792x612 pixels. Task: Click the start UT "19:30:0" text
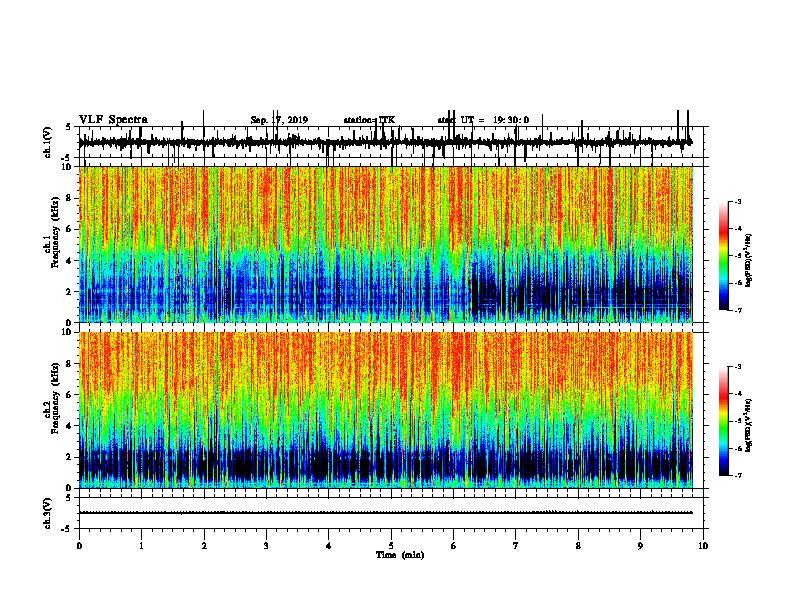point(511,120)
